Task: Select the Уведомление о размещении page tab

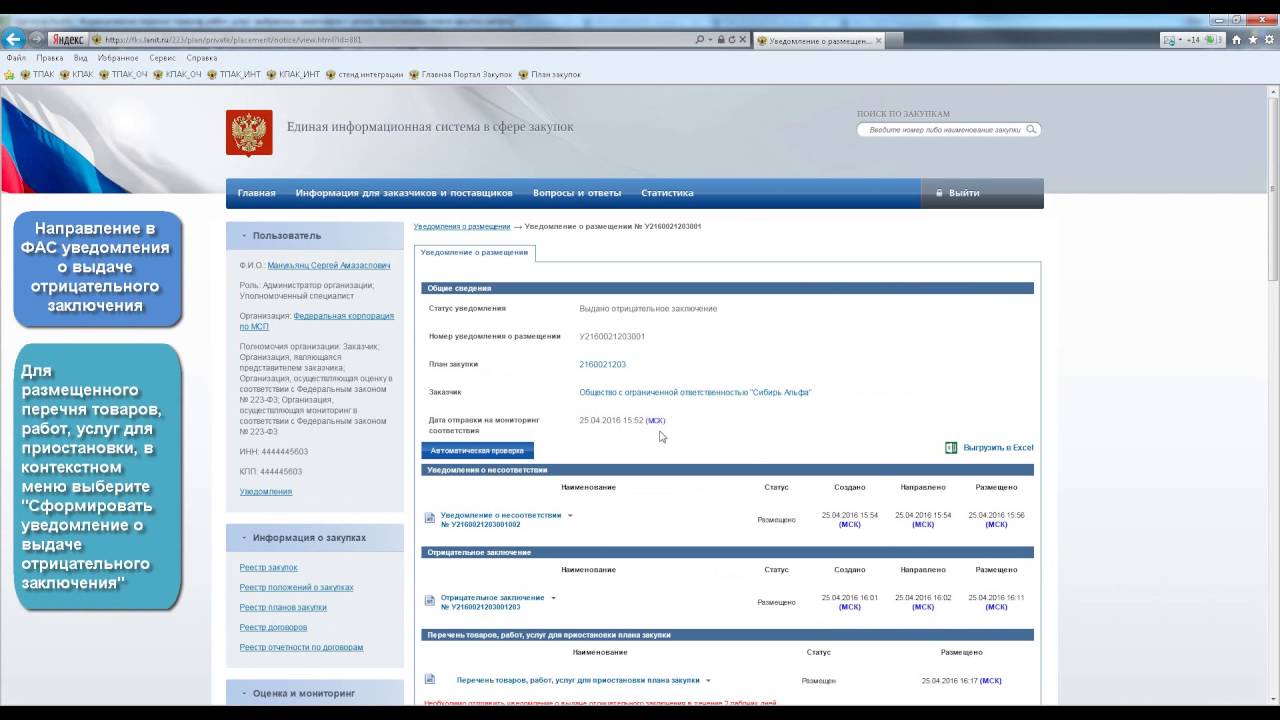Action: (x=475, y=253)
